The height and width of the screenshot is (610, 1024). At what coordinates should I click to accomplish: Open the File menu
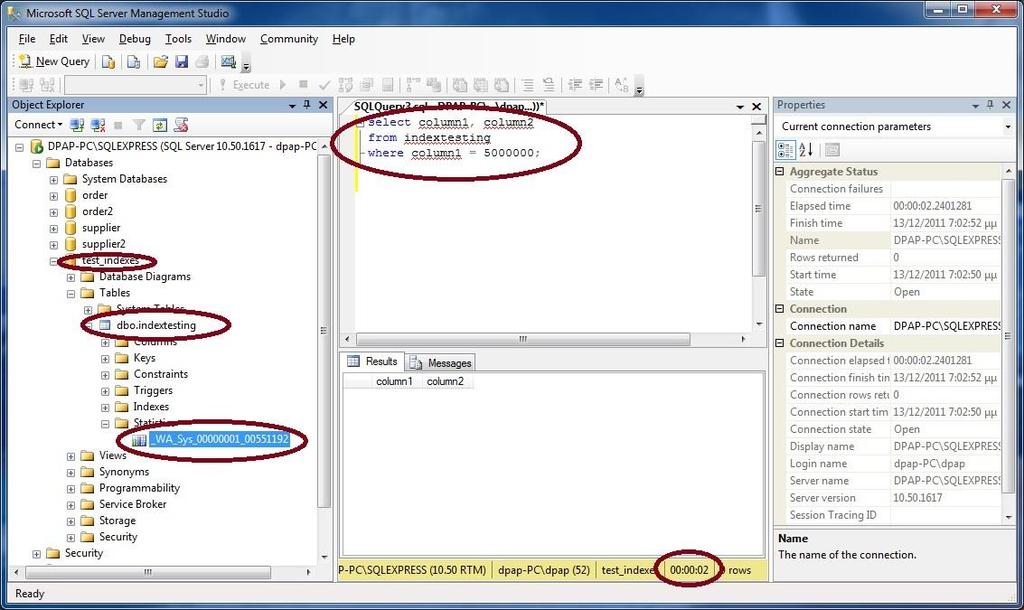(x=27, y=39)
